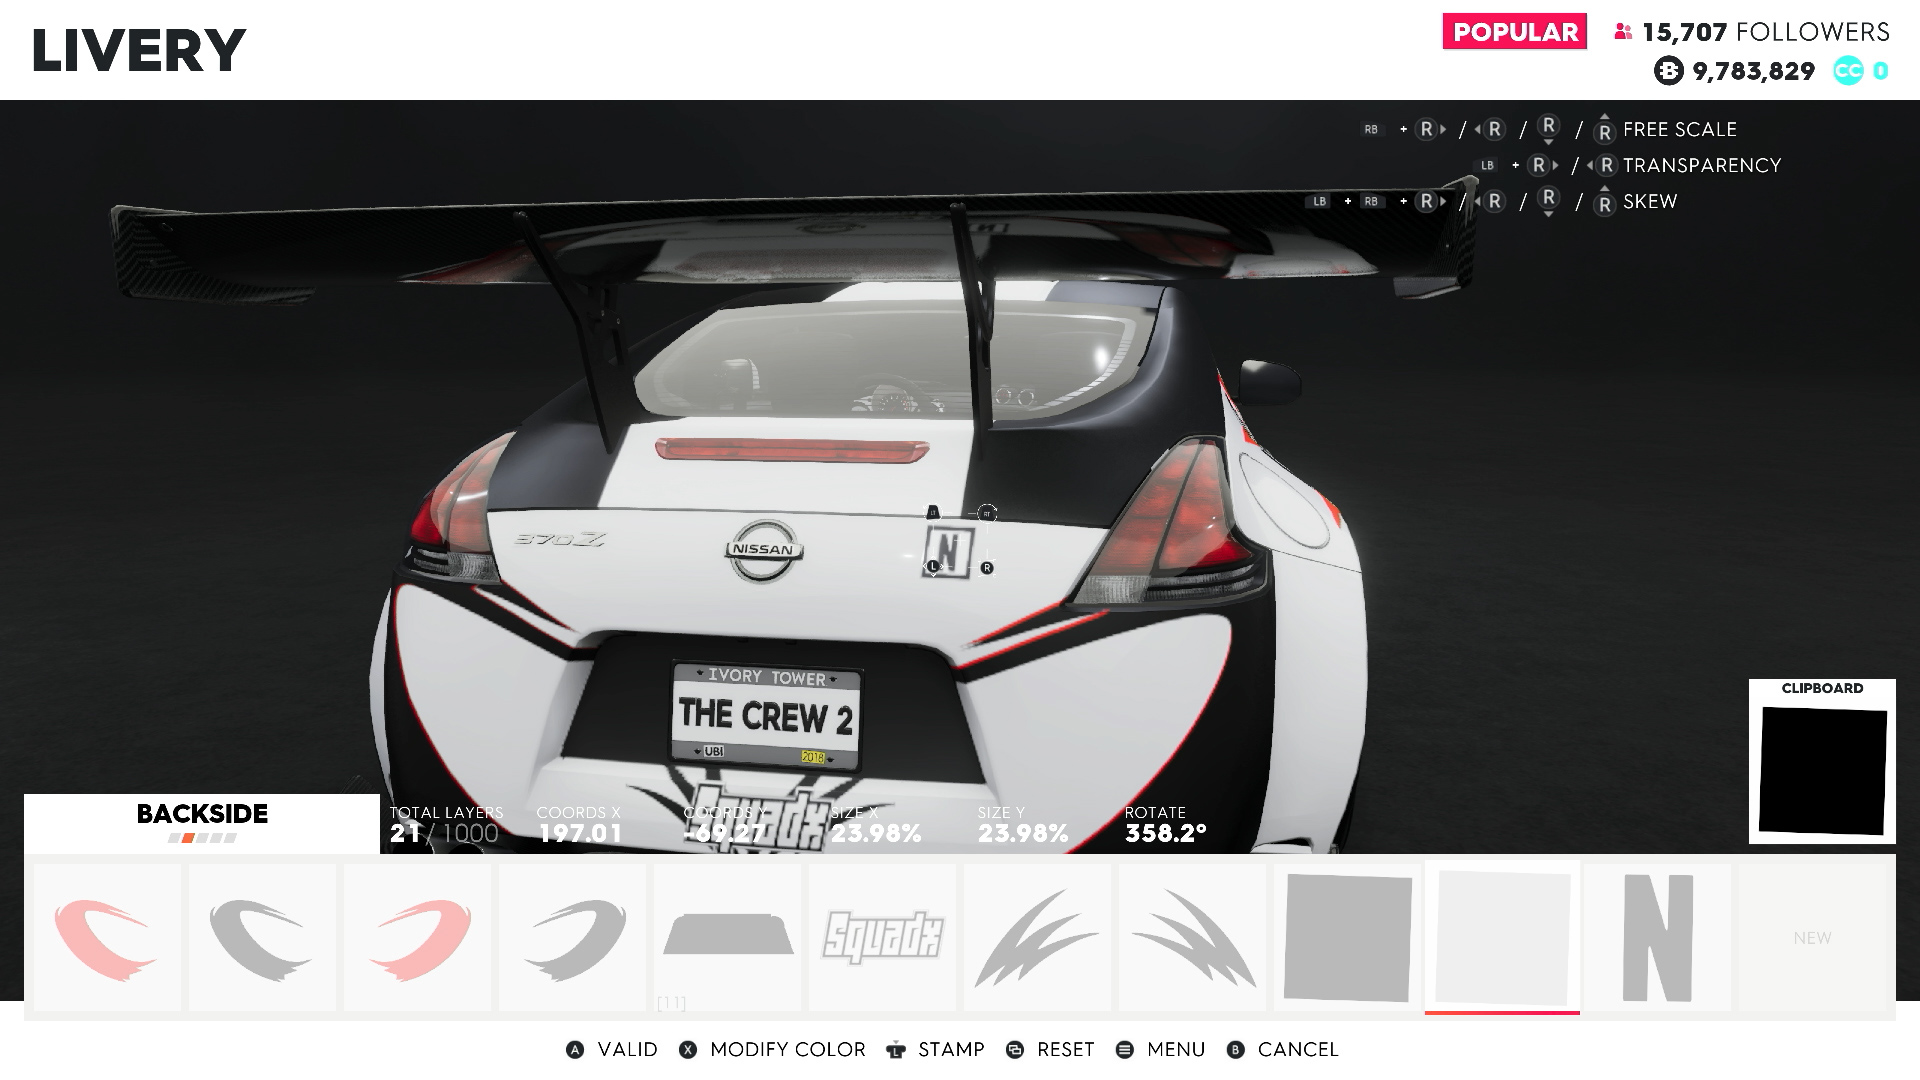This screenshot has width=1920, height=1080.
Task: Click the RB button icon beside Free Scale
Action: pyautogui.click(x=1371, y=130)
